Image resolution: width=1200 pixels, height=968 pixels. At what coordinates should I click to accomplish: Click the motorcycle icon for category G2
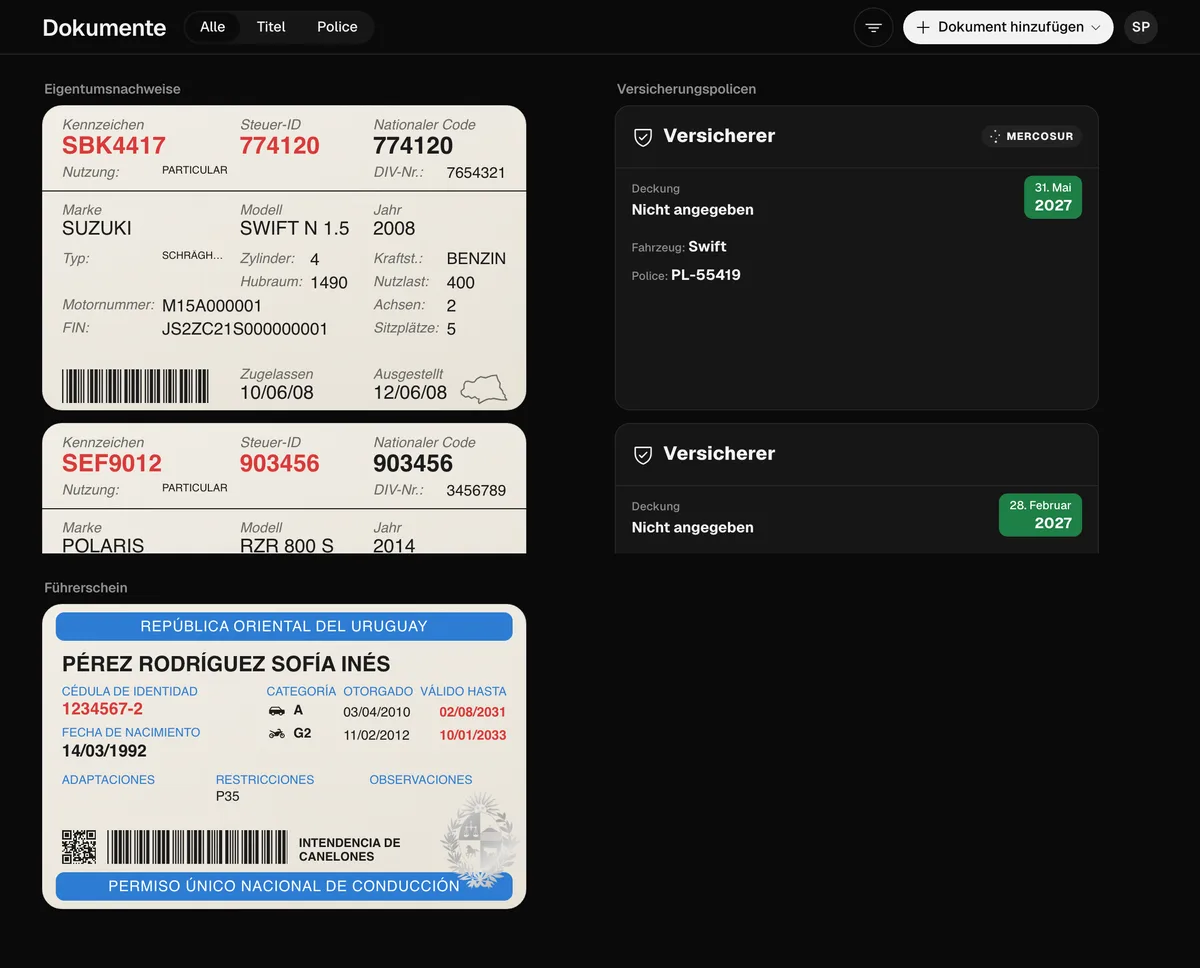point(277,734)
